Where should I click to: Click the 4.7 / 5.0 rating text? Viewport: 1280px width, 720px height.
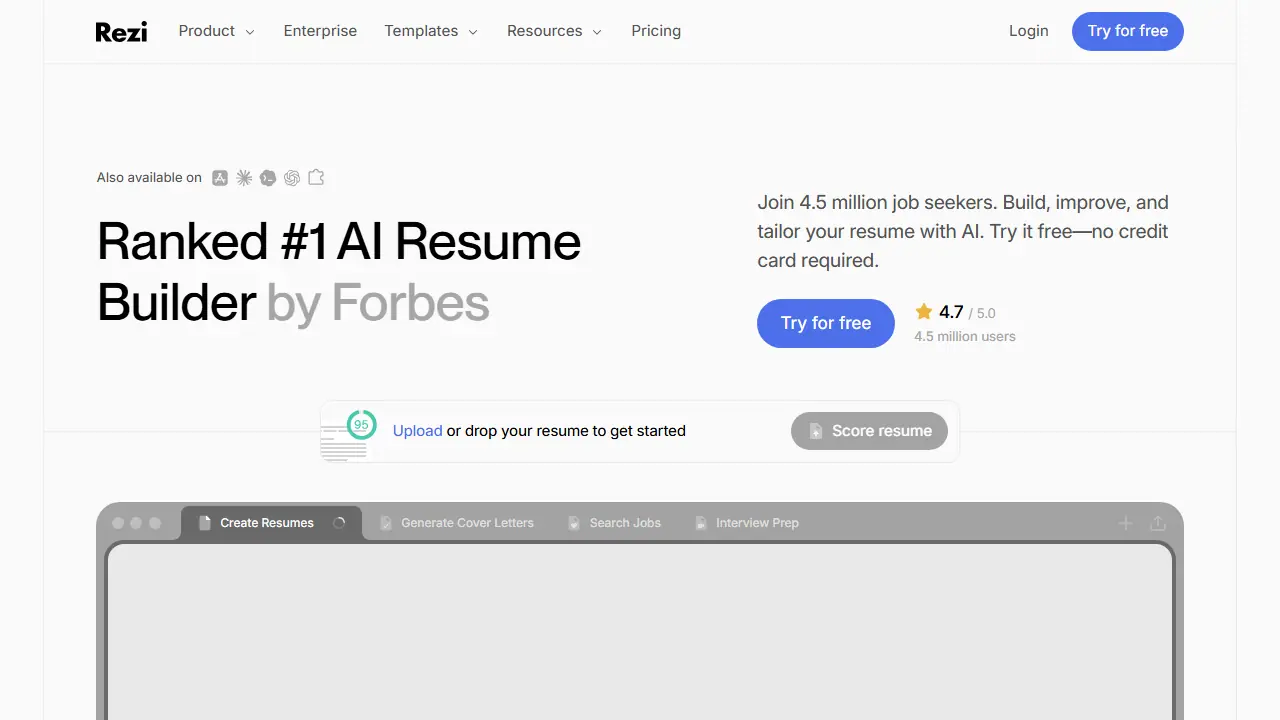(967, 313)
